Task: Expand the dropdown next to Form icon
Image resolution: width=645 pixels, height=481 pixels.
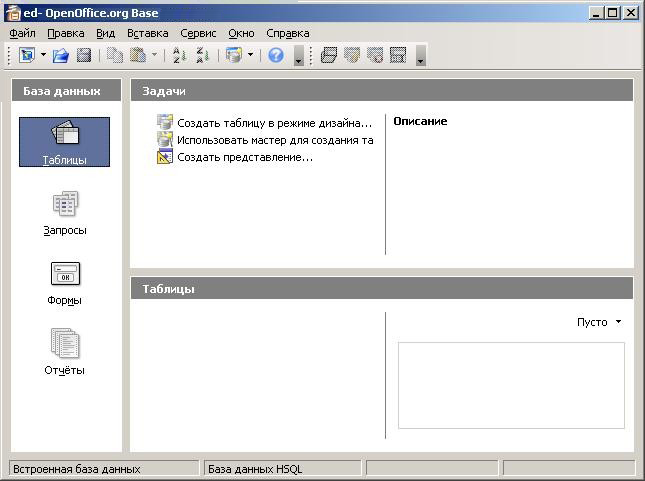Action: tap(250, 55)
